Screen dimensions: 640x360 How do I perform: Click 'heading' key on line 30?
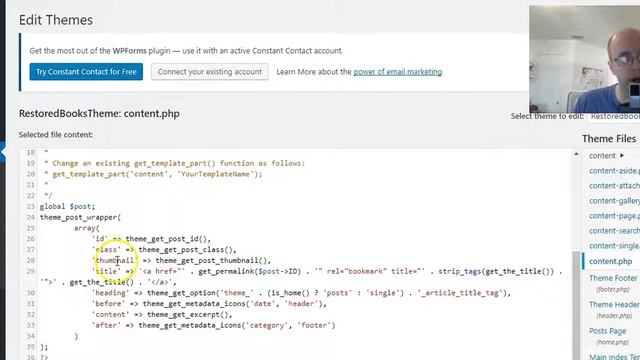click(x=110, y=293)
